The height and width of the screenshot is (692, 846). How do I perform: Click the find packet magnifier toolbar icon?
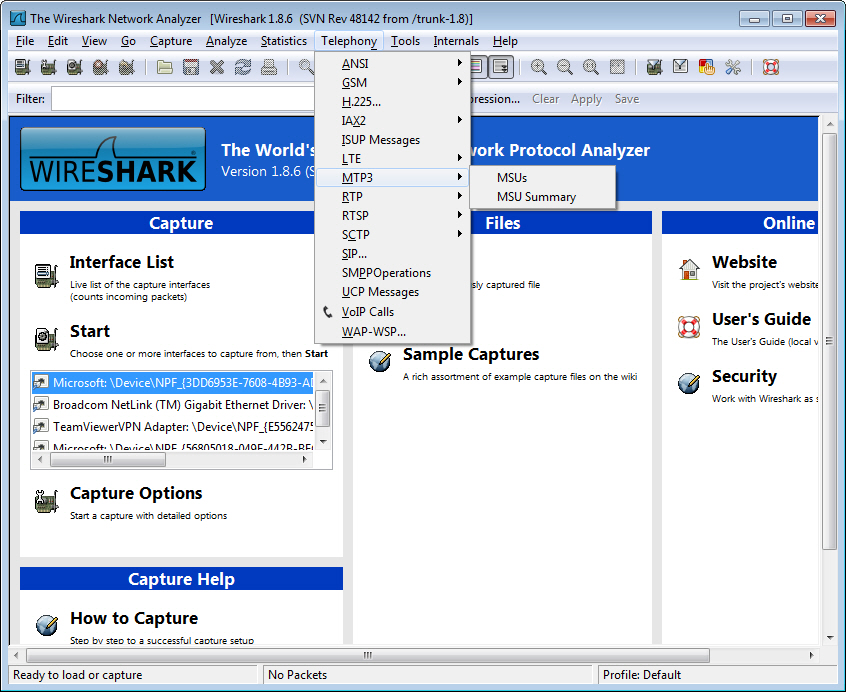point(306,67)
